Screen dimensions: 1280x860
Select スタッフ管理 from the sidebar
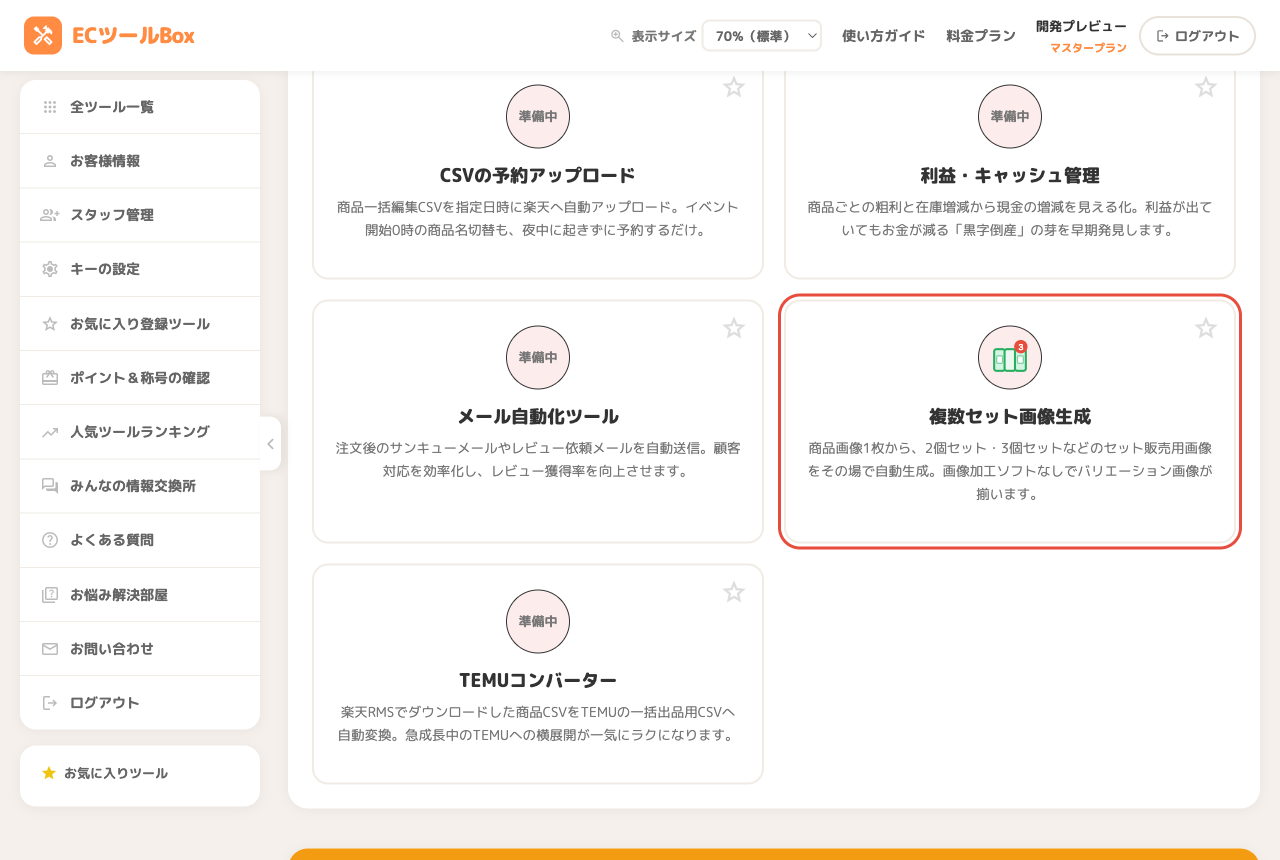pyautogui.click(x=140, y=215)
